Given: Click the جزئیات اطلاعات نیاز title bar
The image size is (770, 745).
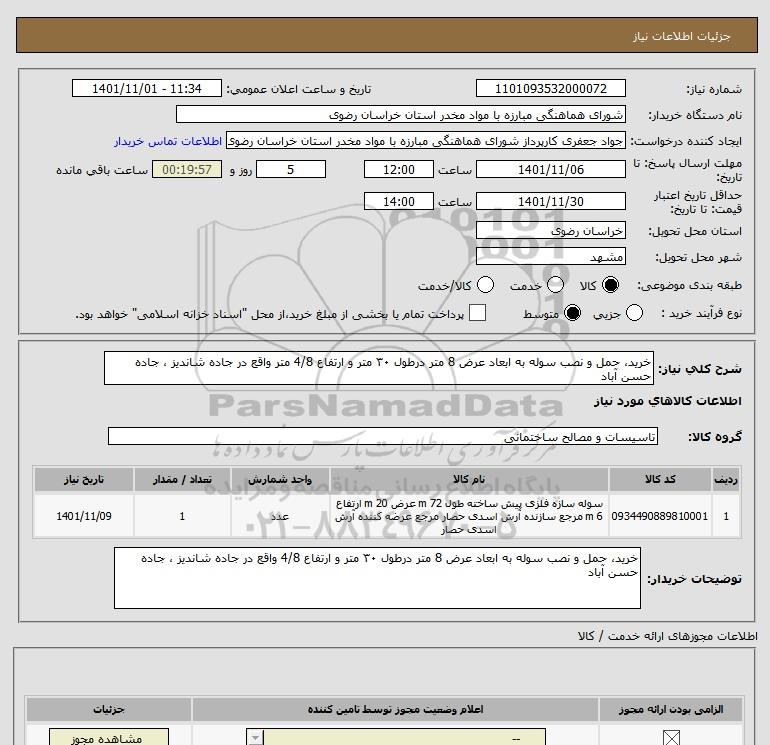Looking at the screenshot, I should tap(387, 35).
